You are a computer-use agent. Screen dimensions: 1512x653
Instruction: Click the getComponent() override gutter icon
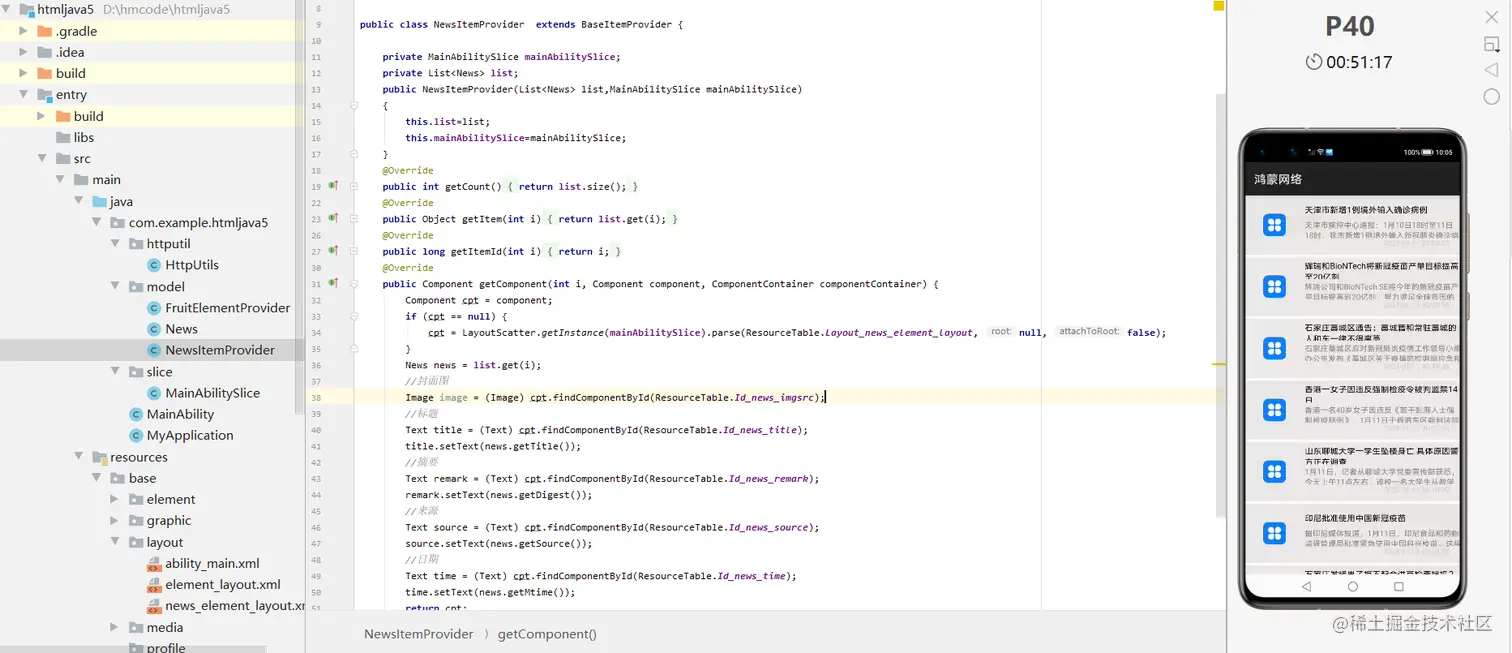(333, 284)
